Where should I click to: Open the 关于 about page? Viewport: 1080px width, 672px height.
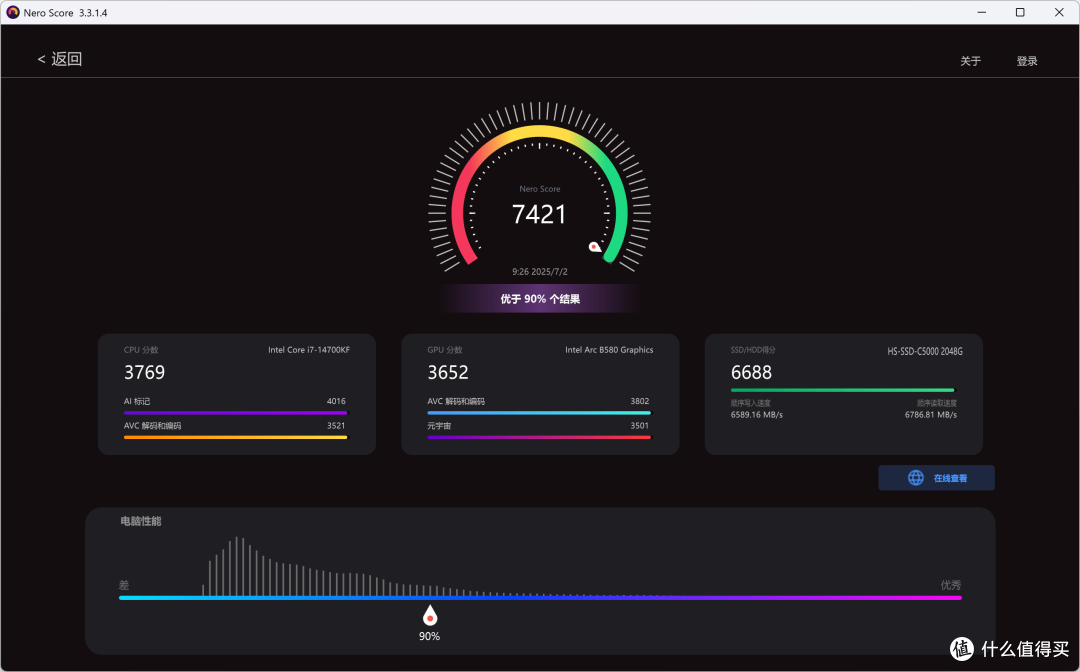[970, 61]
